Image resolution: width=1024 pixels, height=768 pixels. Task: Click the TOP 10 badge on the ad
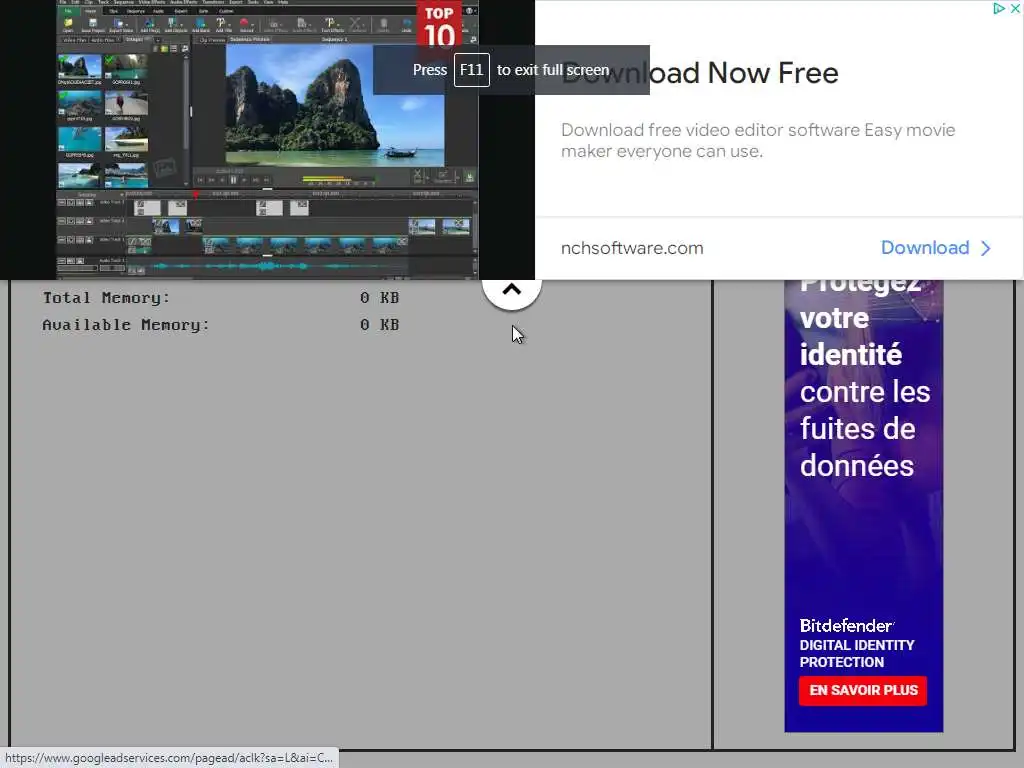(439, 27)
